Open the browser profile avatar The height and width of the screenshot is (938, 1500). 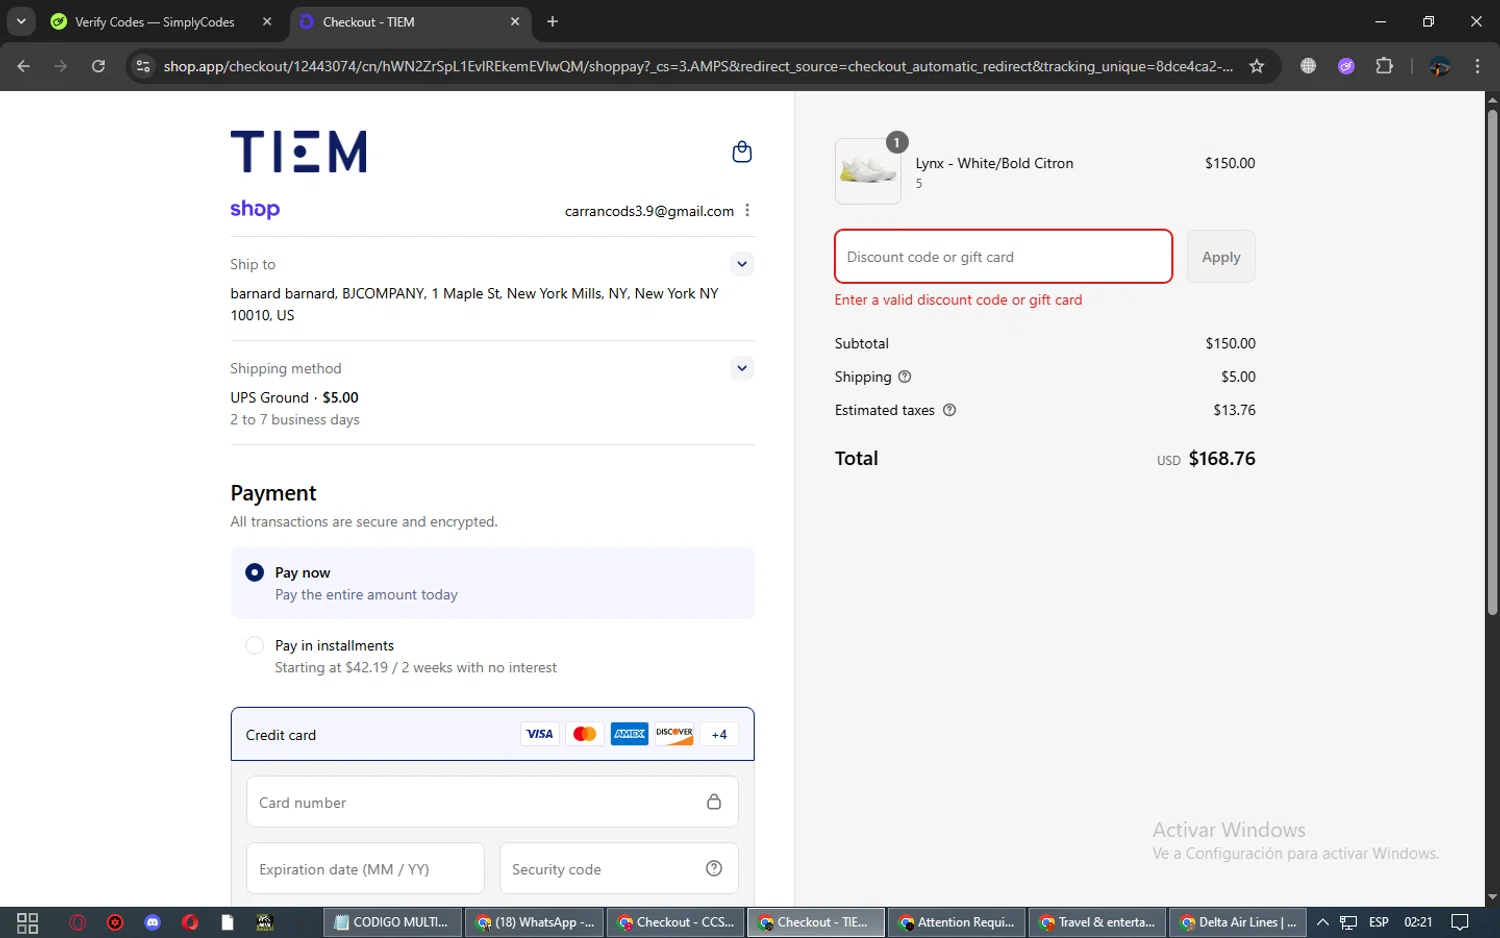point(1440,66)
